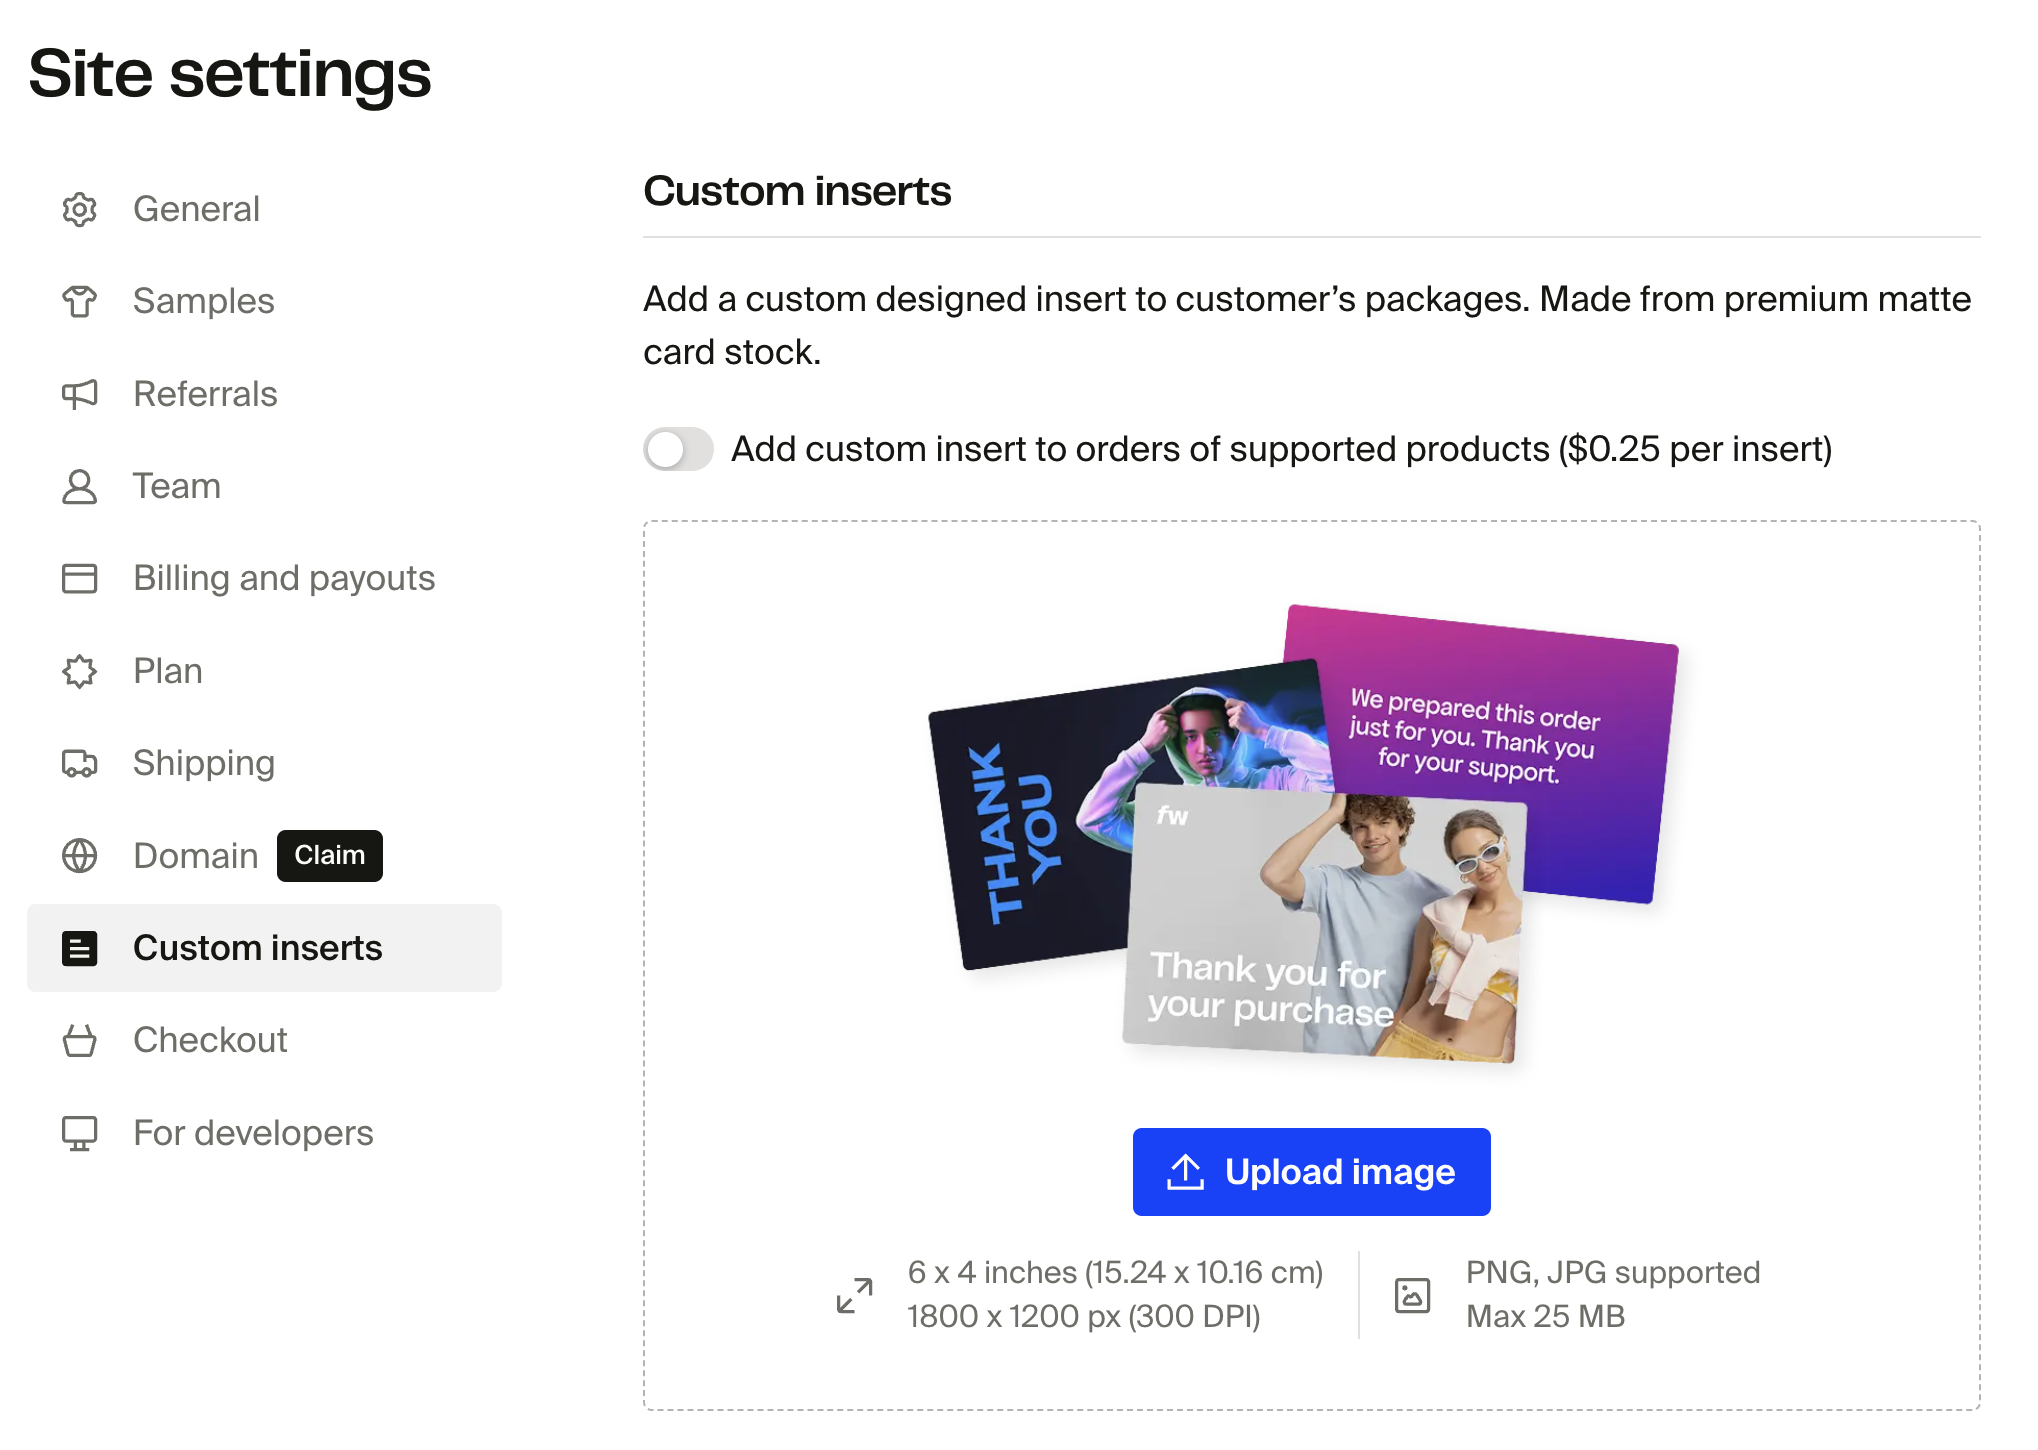Image resolution: width=2038 pixels, height=1450 pixels.
Task: Click the Claim badge next to Domain
Action: click(x=329, y=856)
